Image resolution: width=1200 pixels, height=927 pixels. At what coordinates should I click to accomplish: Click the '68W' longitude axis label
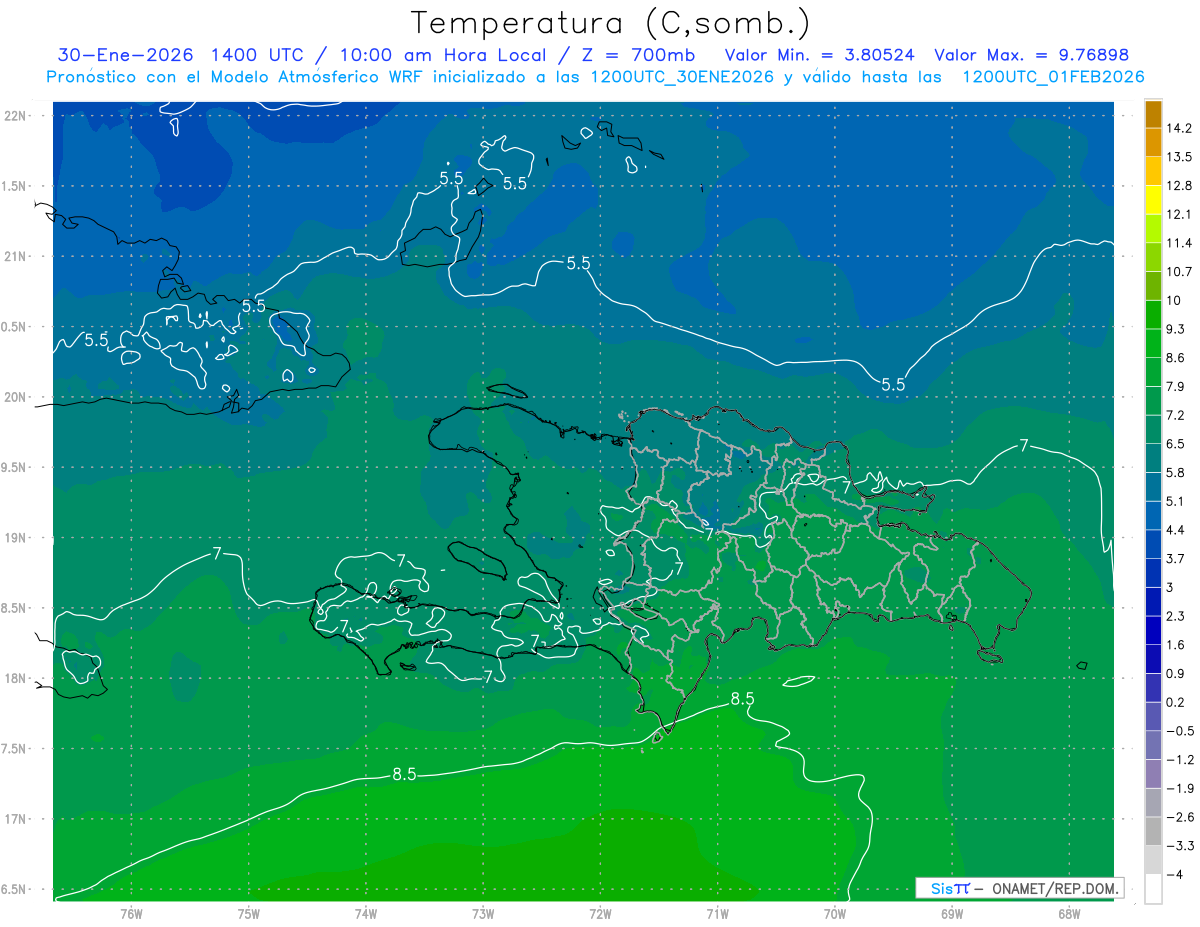pos(1069,914)
